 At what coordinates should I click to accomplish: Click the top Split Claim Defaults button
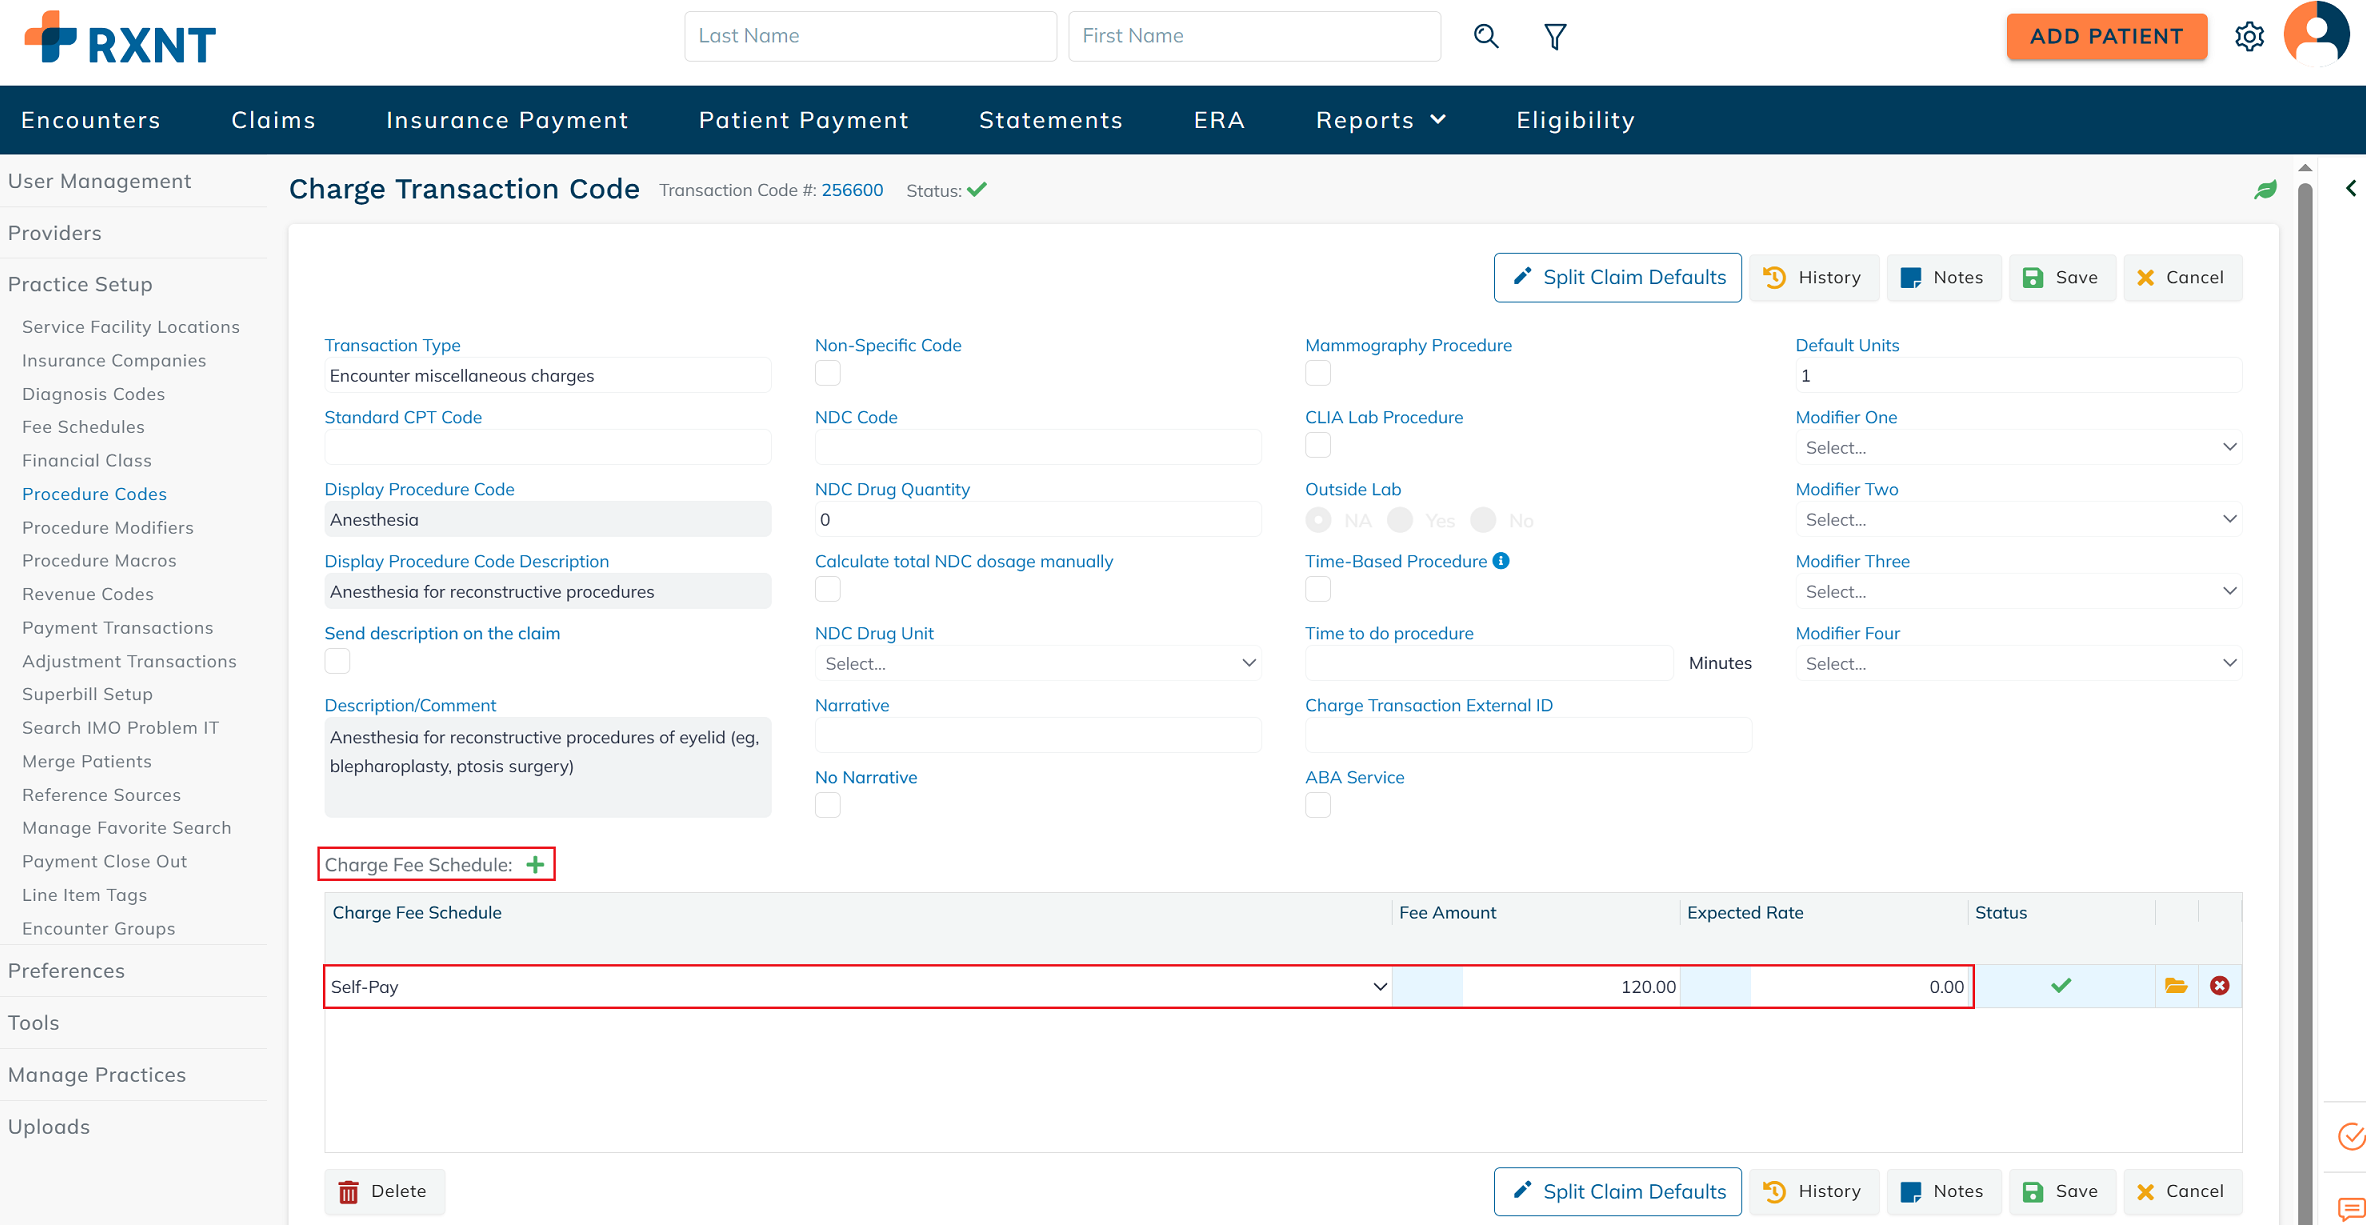click(1617, 277)
